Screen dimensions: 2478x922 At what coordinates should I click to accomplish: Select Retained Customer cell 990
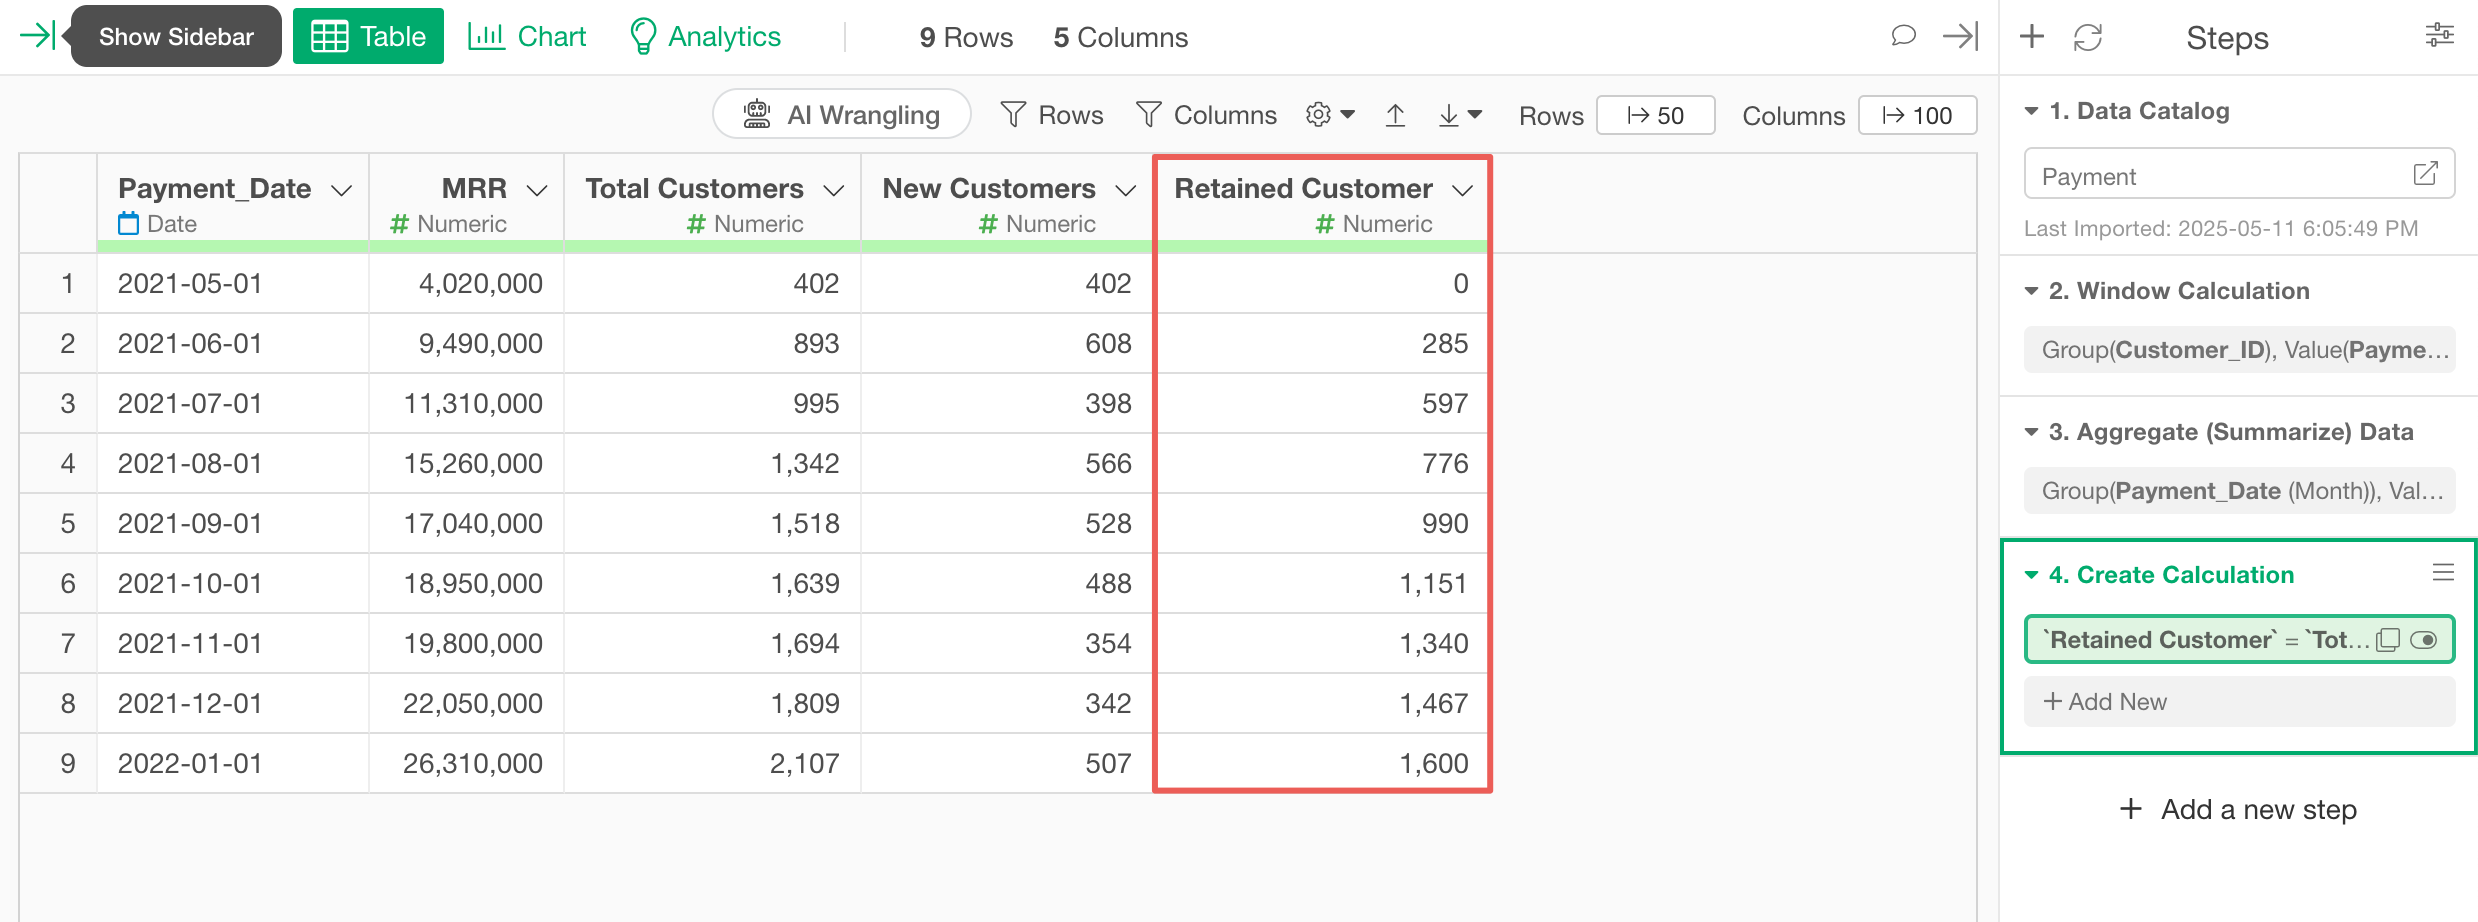[1322, 523]
